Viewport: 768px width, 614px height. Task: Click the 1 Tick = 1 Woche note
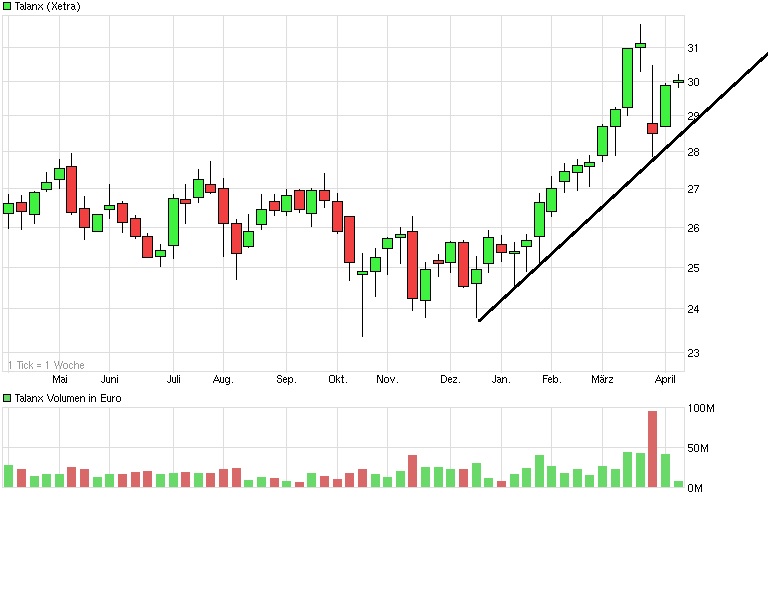[46, 365]
